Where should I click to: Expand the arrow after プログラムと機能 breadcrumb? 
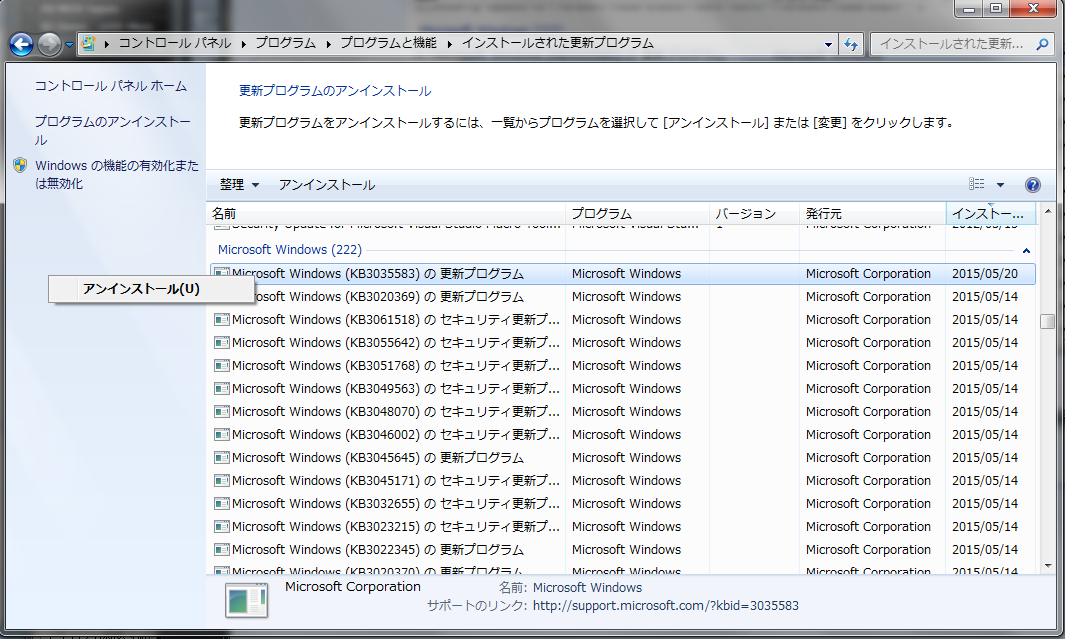click(x=450, y=43)
